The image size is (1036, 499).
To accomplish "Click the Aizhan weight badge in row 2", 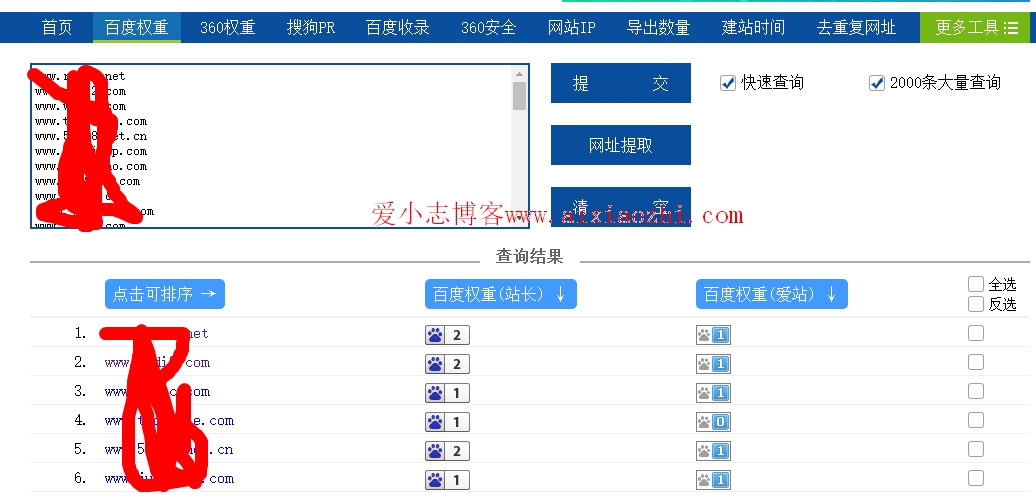I will (x=713, y=364).
